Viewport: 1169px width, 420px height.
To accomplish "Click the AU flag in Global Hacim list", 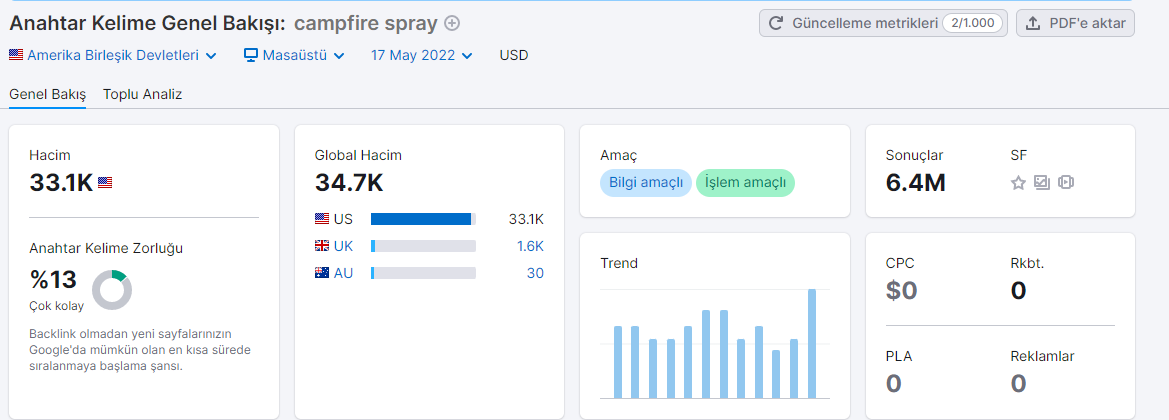I will (322, 273).
